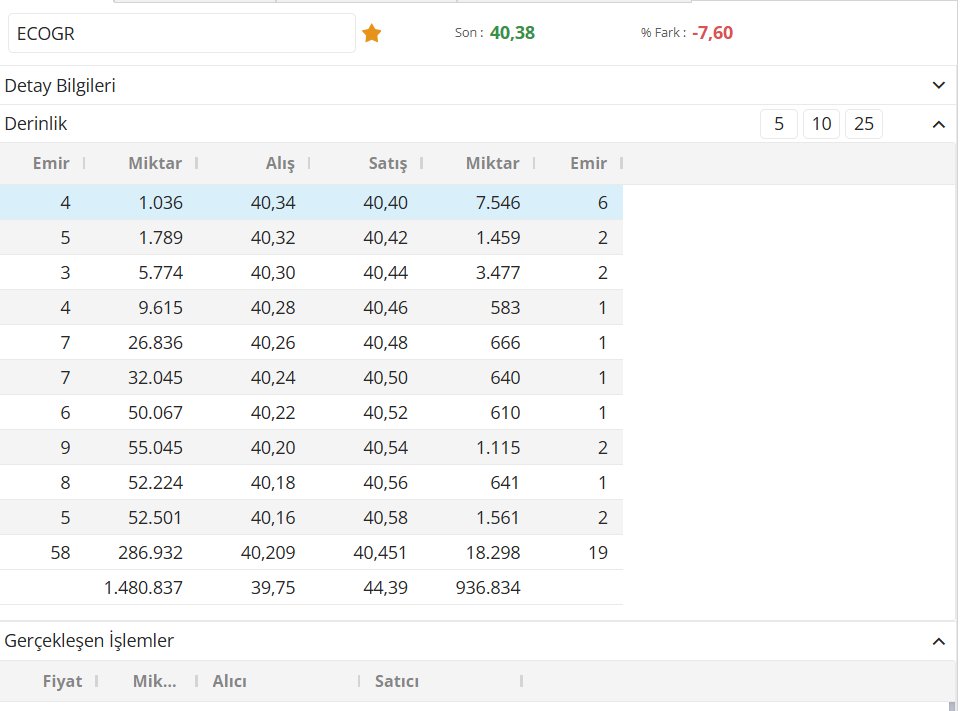
Task: Select bid price 40,30
Action: point(273,273)
